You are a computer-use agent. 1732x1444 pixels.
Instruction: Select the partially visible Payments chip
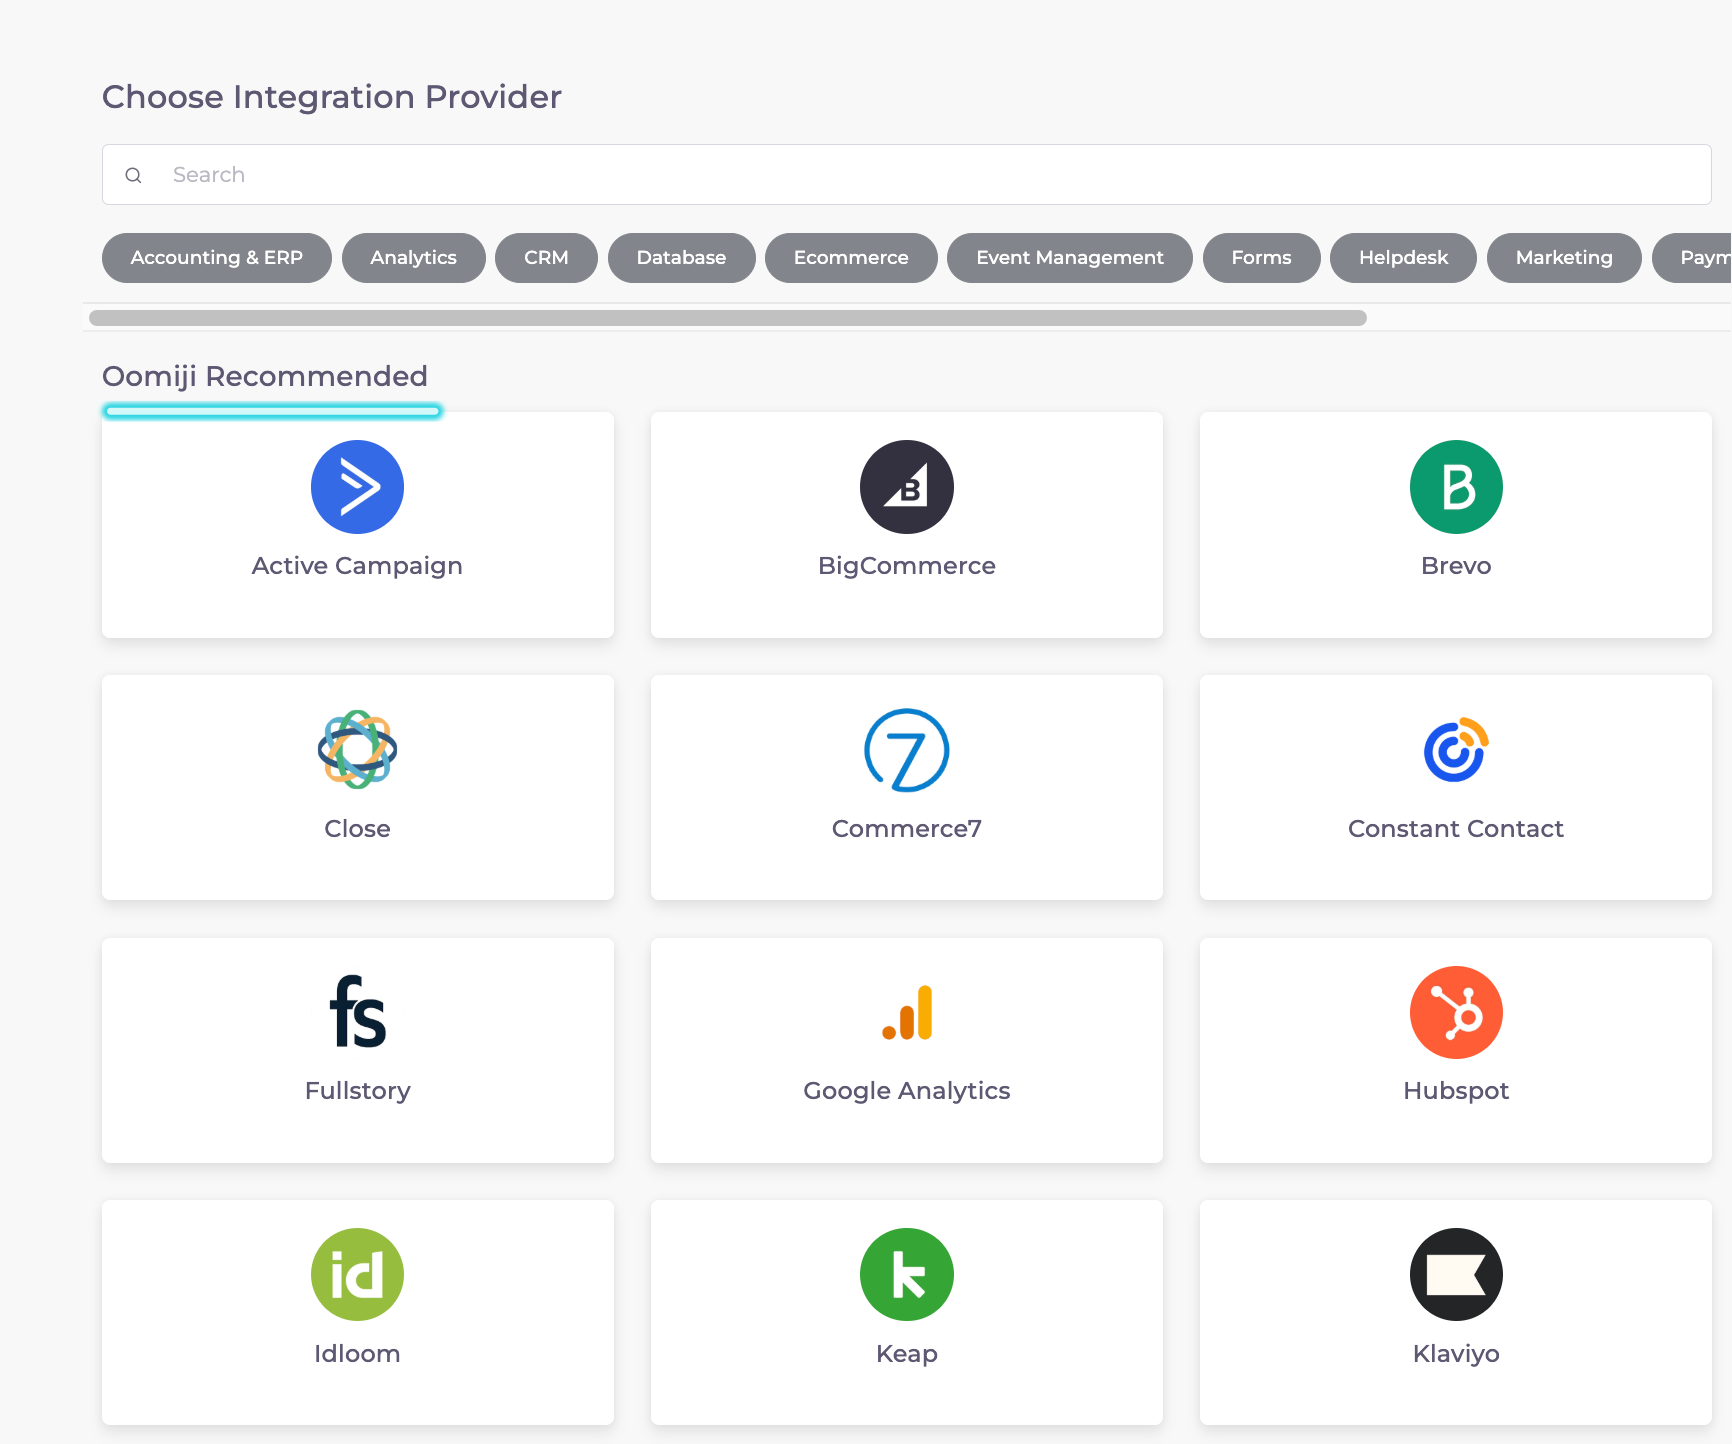1693,258
